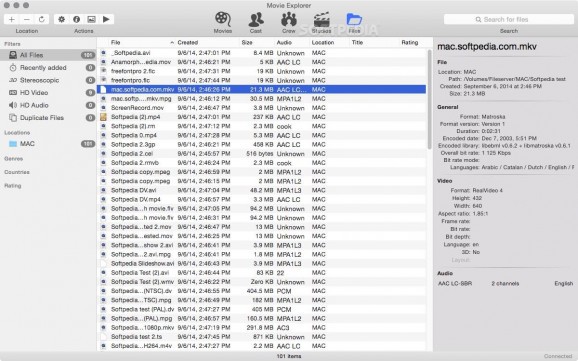Add a new location with plus button

(12, 19)
